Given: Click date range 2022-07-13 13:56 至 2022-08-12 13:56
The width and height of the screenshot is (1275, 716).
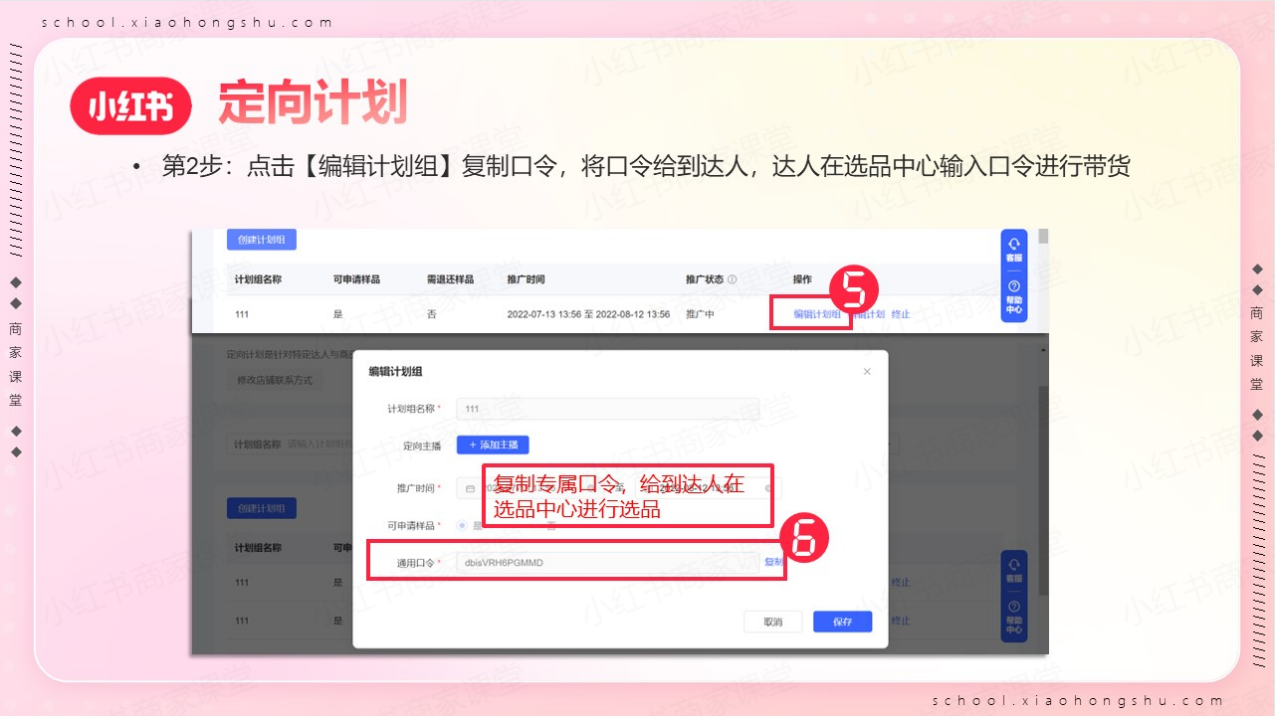Looking at the screenshot, I should coord(588,314).
